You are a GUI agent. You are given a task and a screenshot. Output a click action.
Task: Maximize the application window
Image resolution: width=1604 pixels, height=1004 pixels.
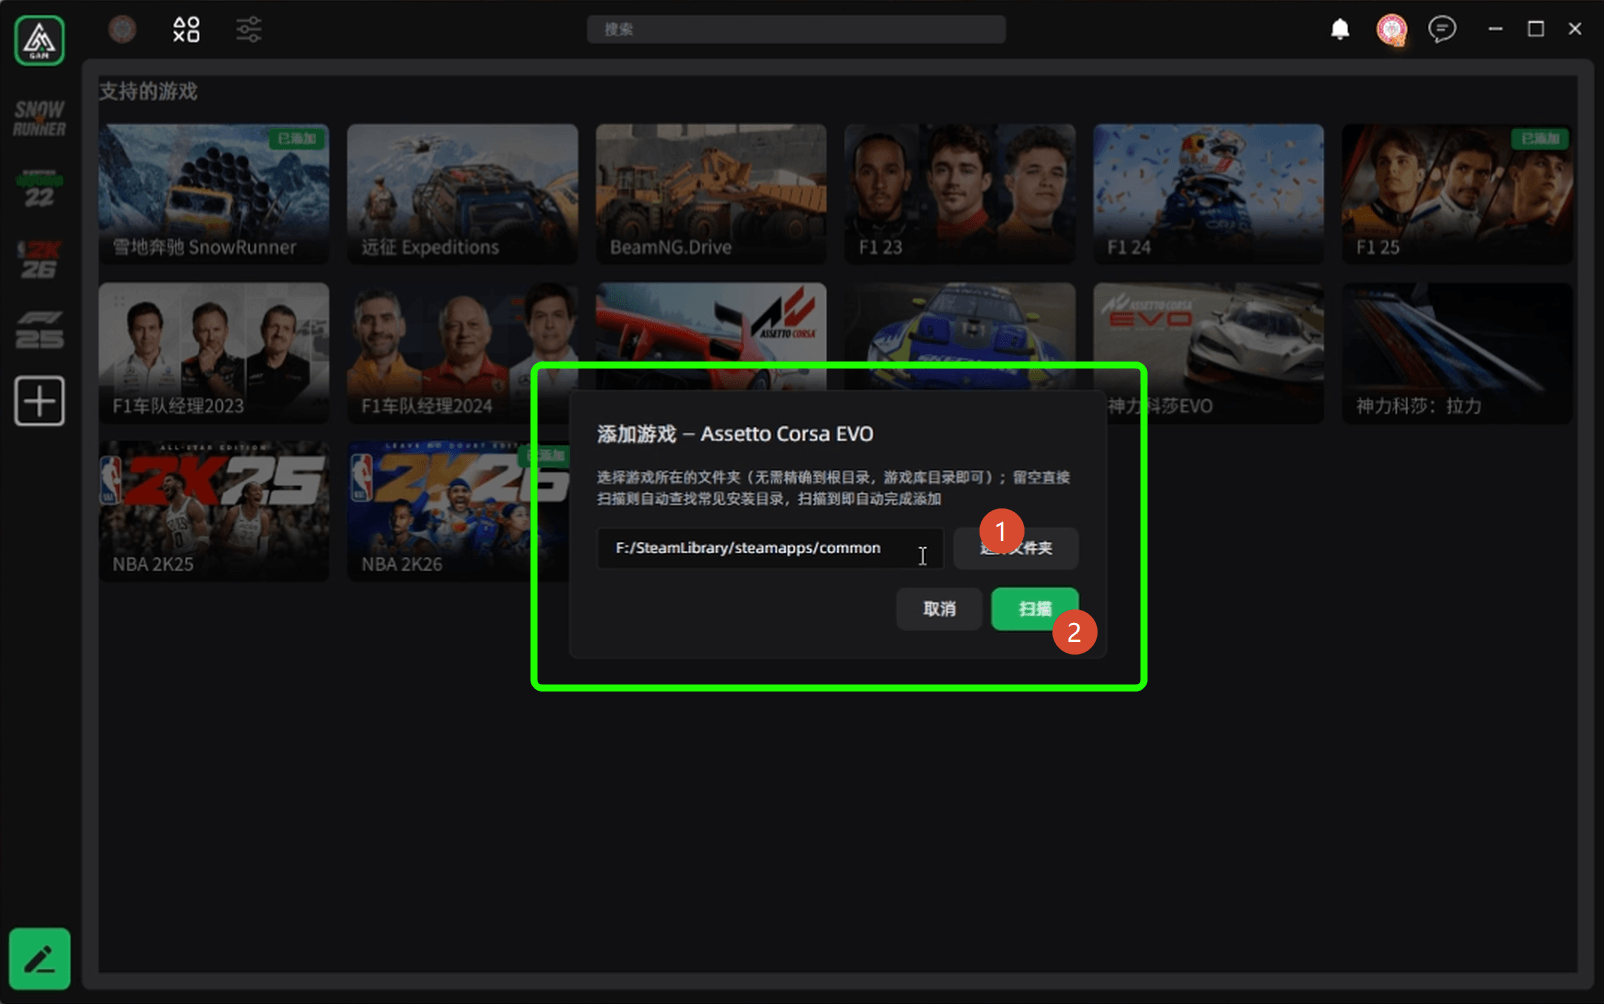tap(1536, 29)
